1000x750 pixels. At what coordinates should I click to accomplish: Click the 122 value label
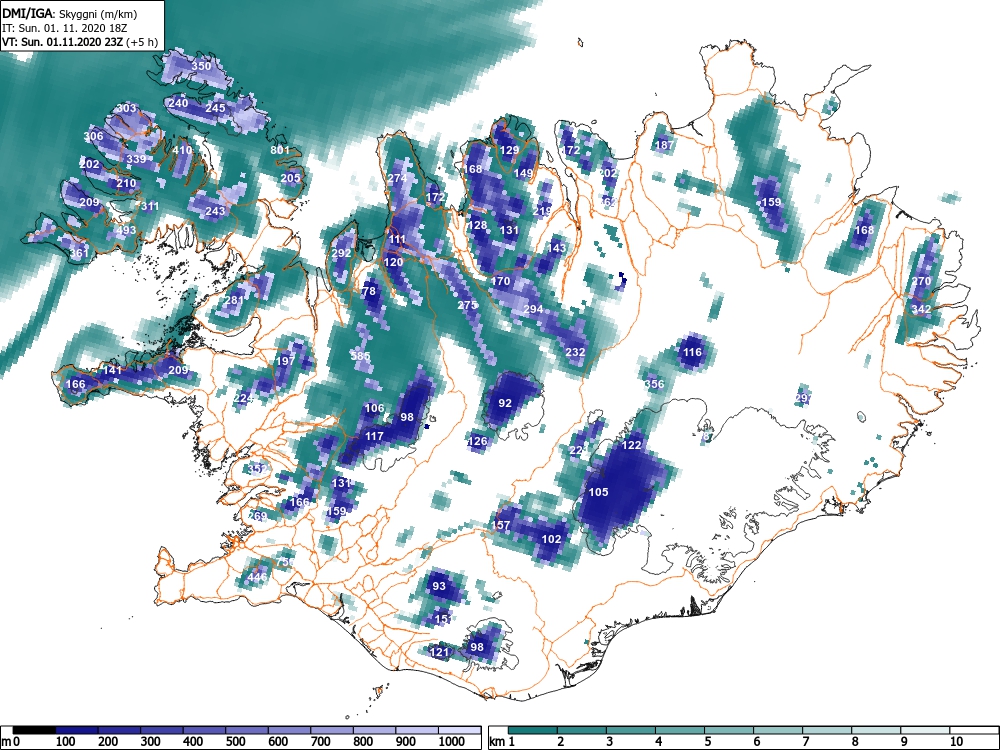(x=631, y=445)
